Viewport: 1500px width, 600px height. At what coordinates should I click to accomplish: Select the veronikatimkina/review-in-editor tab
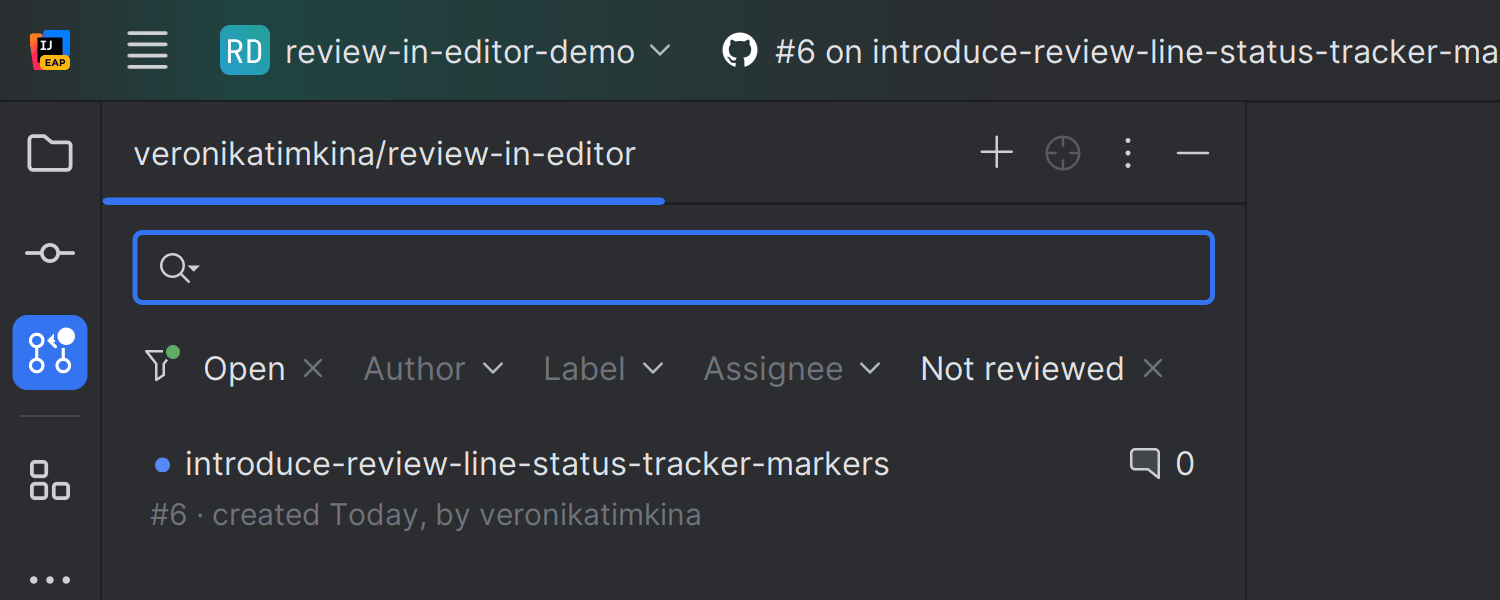click(x=384, y=154)
